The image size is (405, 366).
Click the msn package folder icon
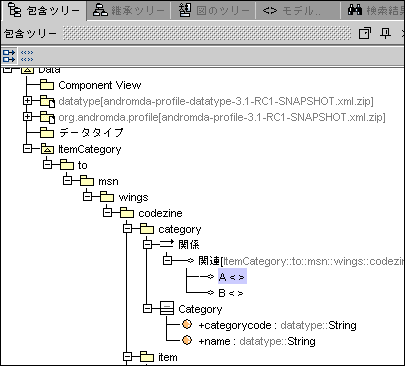87,181
